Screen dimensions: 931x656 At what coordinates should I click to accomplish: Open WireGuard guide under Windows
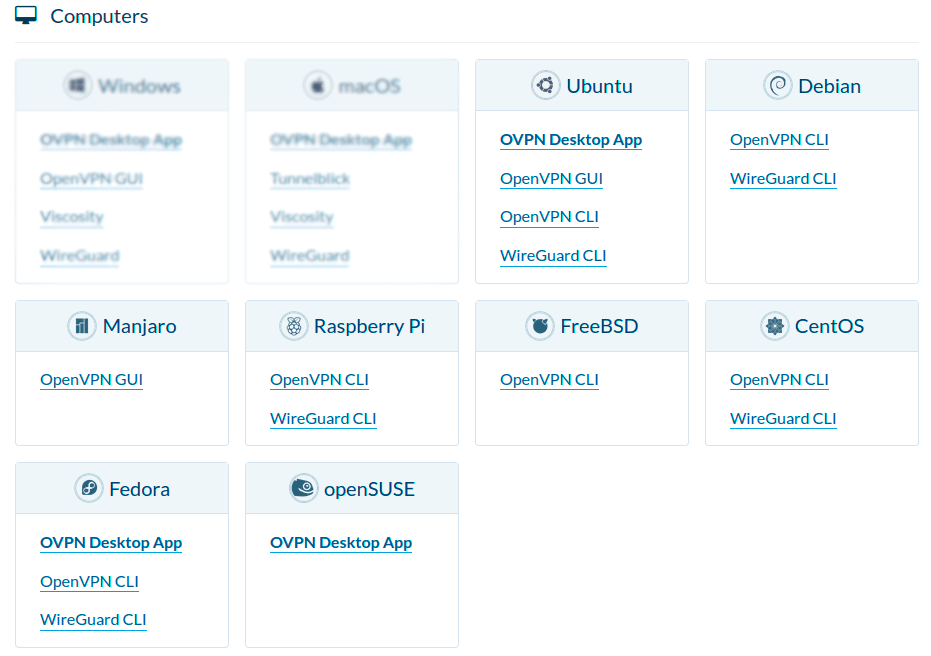(x=80, y=256)
